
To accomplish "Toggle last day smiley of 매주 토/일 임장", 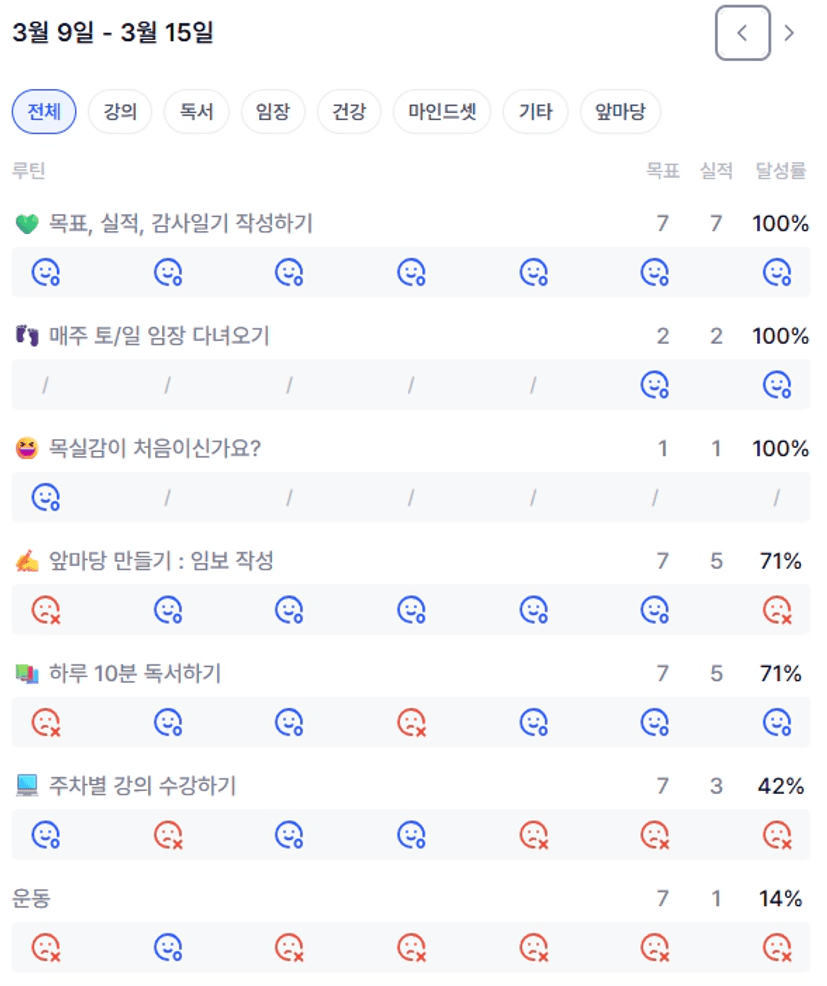I will [x=777, y=384].
